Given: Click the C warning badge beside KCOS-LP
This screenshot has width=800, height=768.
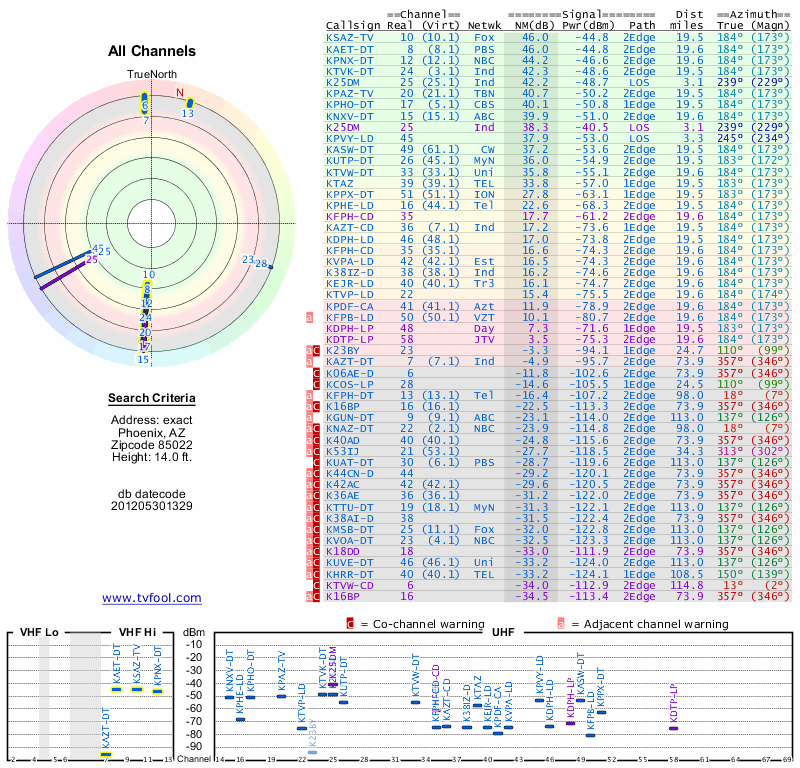Looking at the screenshot, I should click(316, 384).
